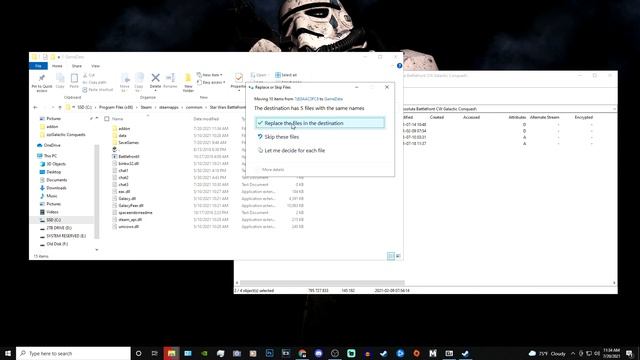Choose Replace the files in the destination
Image resolution: width=640 pixels, height=360 pixels.
[x=320, y=123]
